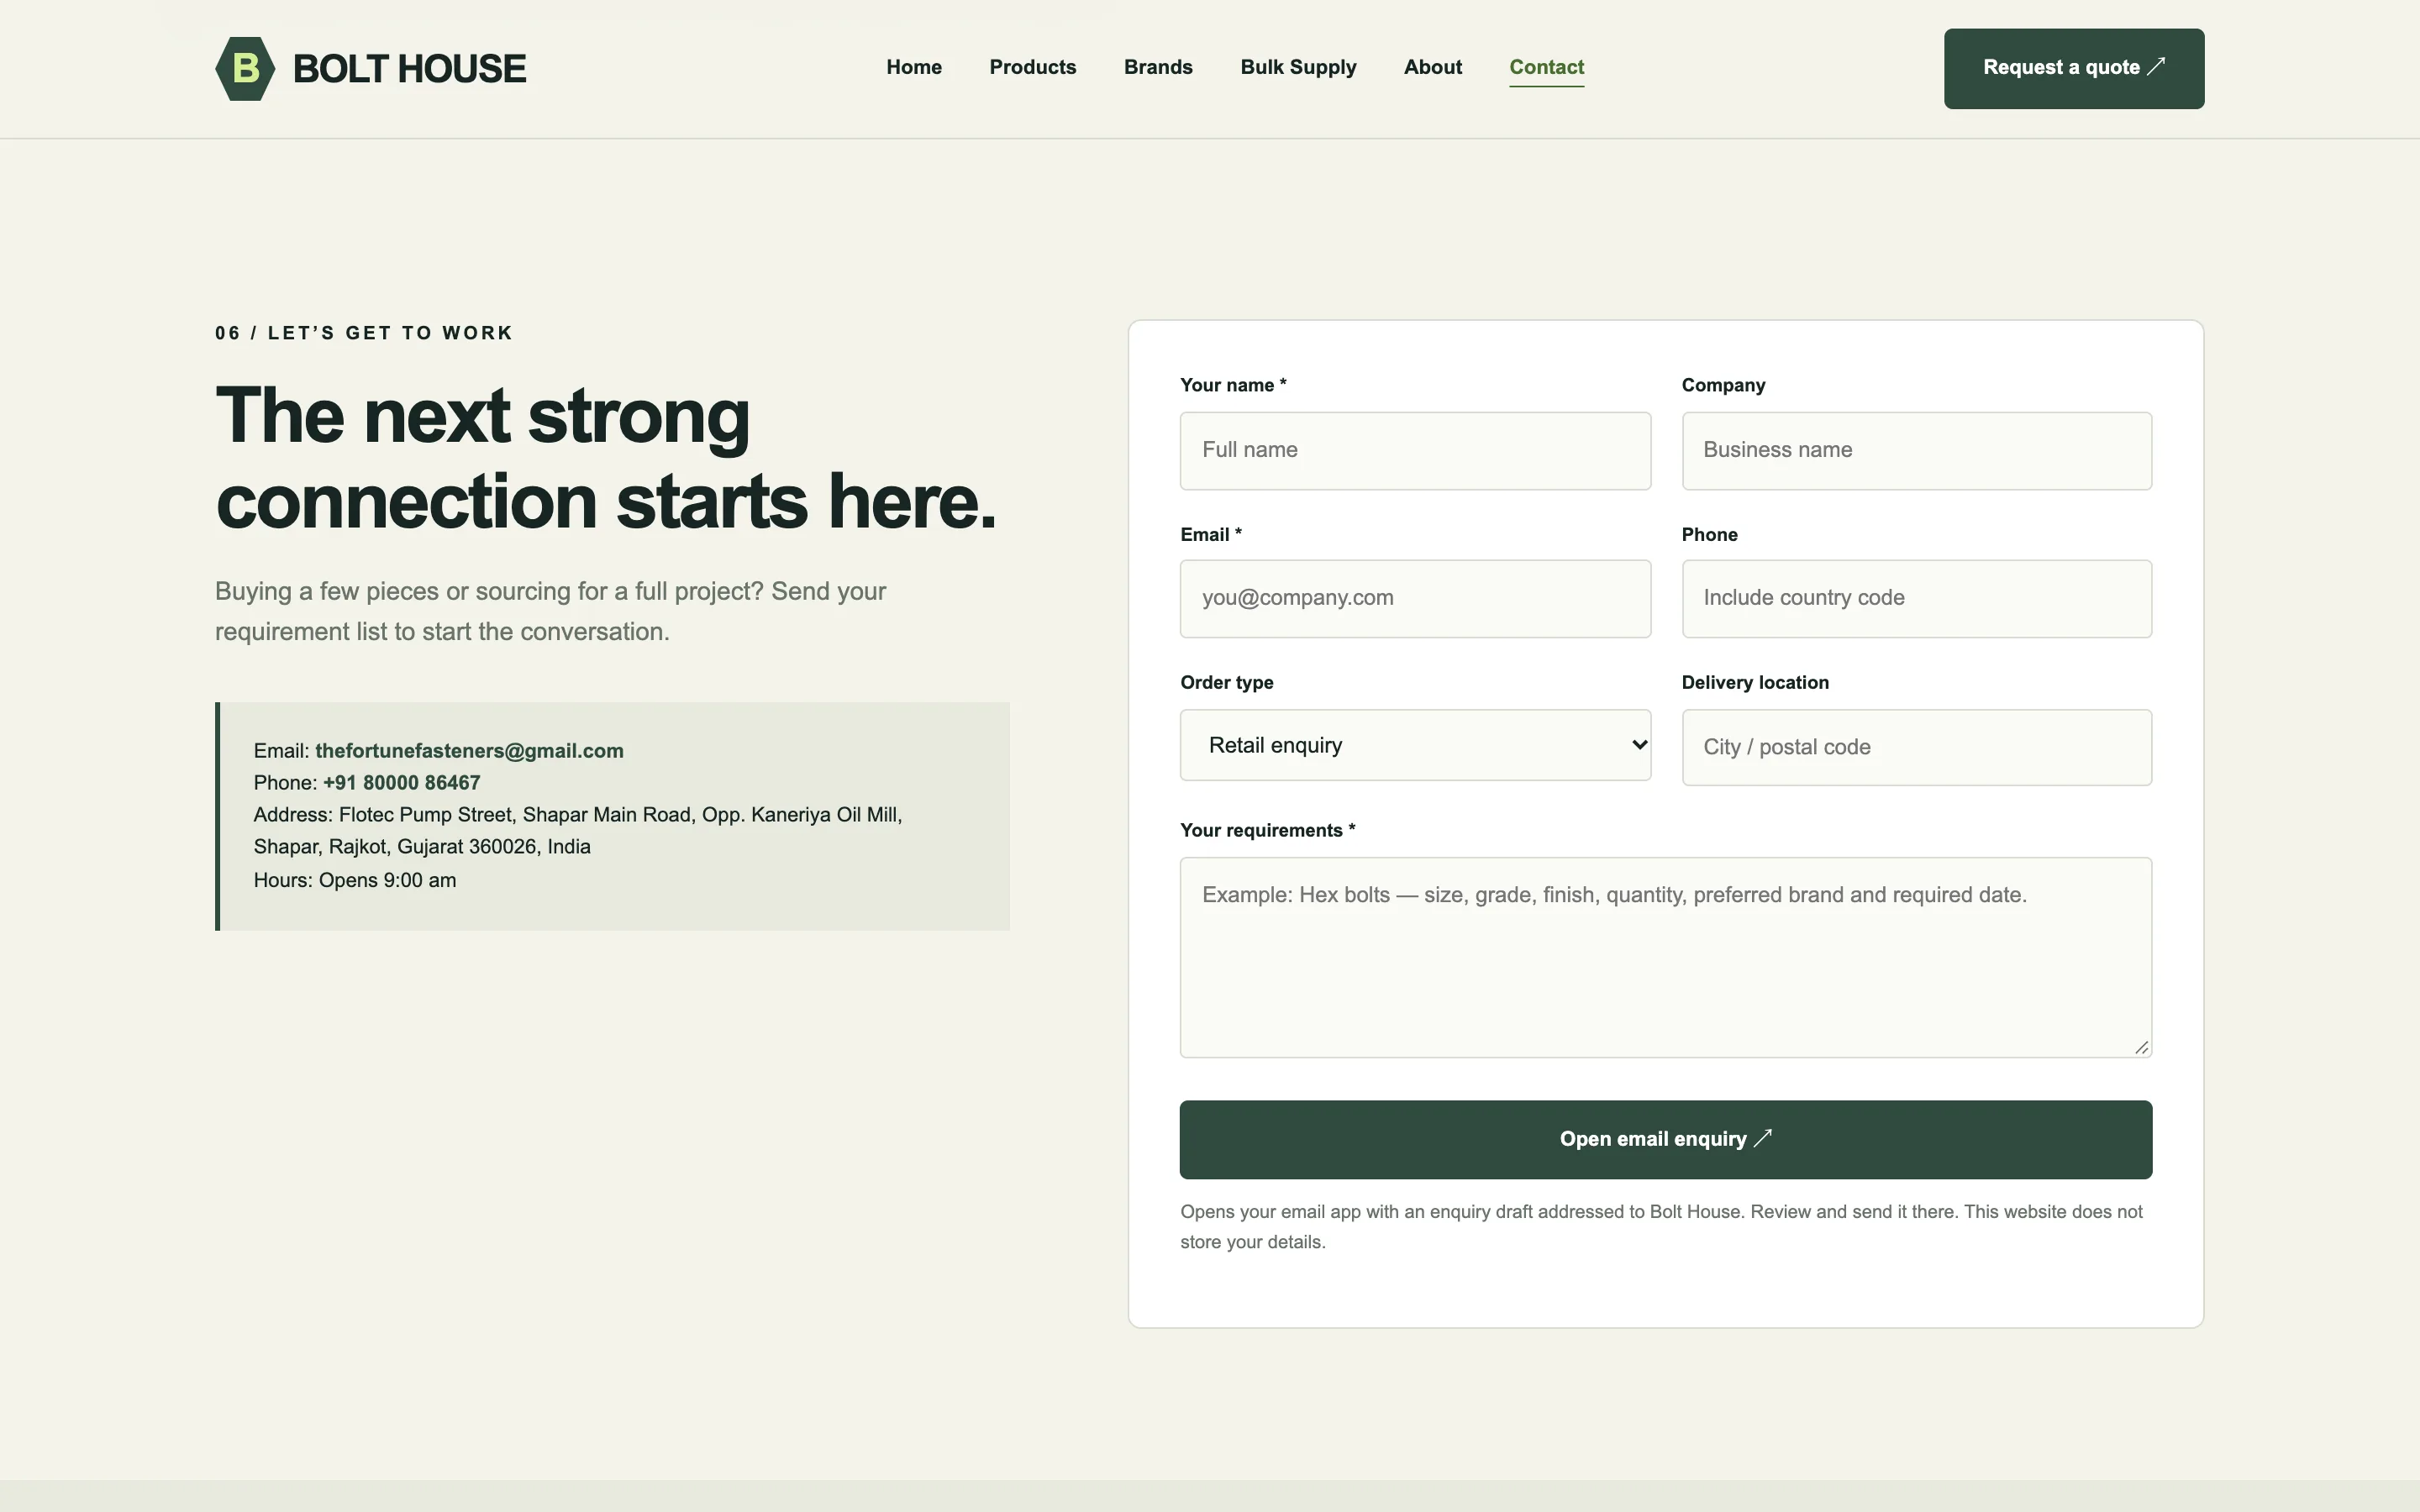Open the Order type dropdown
The width and height of the screenshot is (2420, 1512).
pos(1415,745)
